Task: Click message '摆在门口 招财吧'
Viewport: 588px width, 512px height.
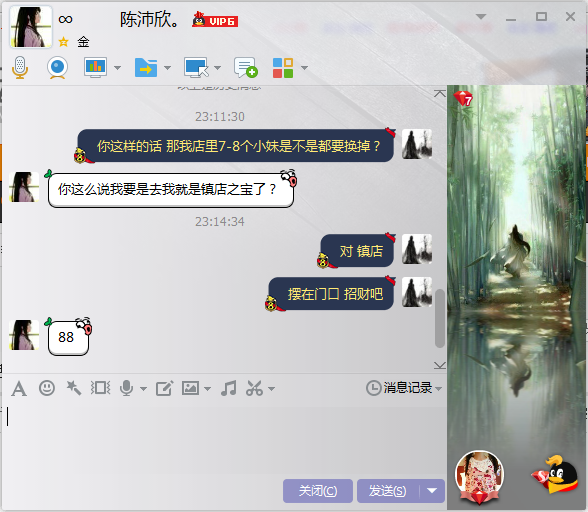Action: click(331, 294)
